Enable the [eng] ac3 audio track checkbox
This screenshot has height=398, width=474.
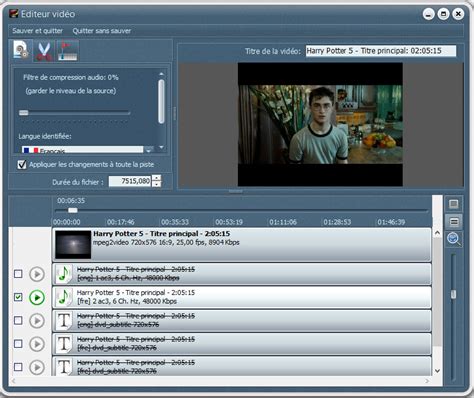tap(18, 274)
